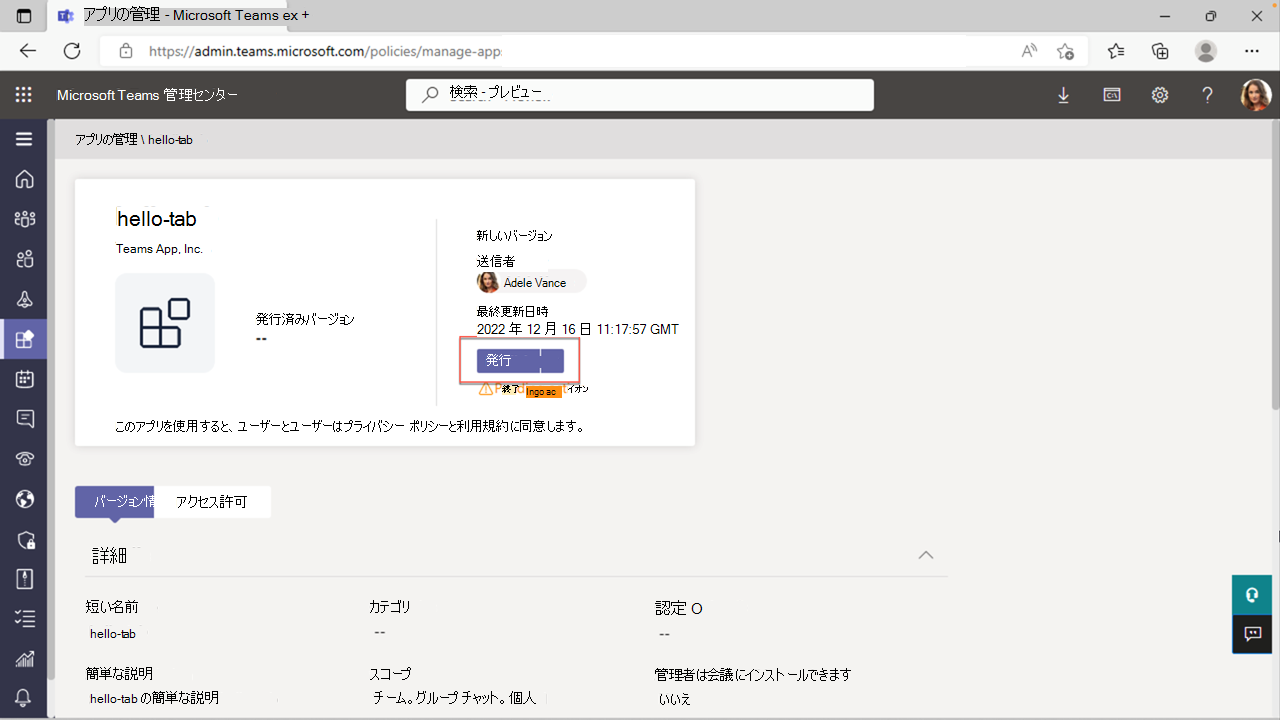This screenshot has height=720, width=1280.
Task: Click the アプリの管理 breadcrumb link
Action: (x=106, y=139)
